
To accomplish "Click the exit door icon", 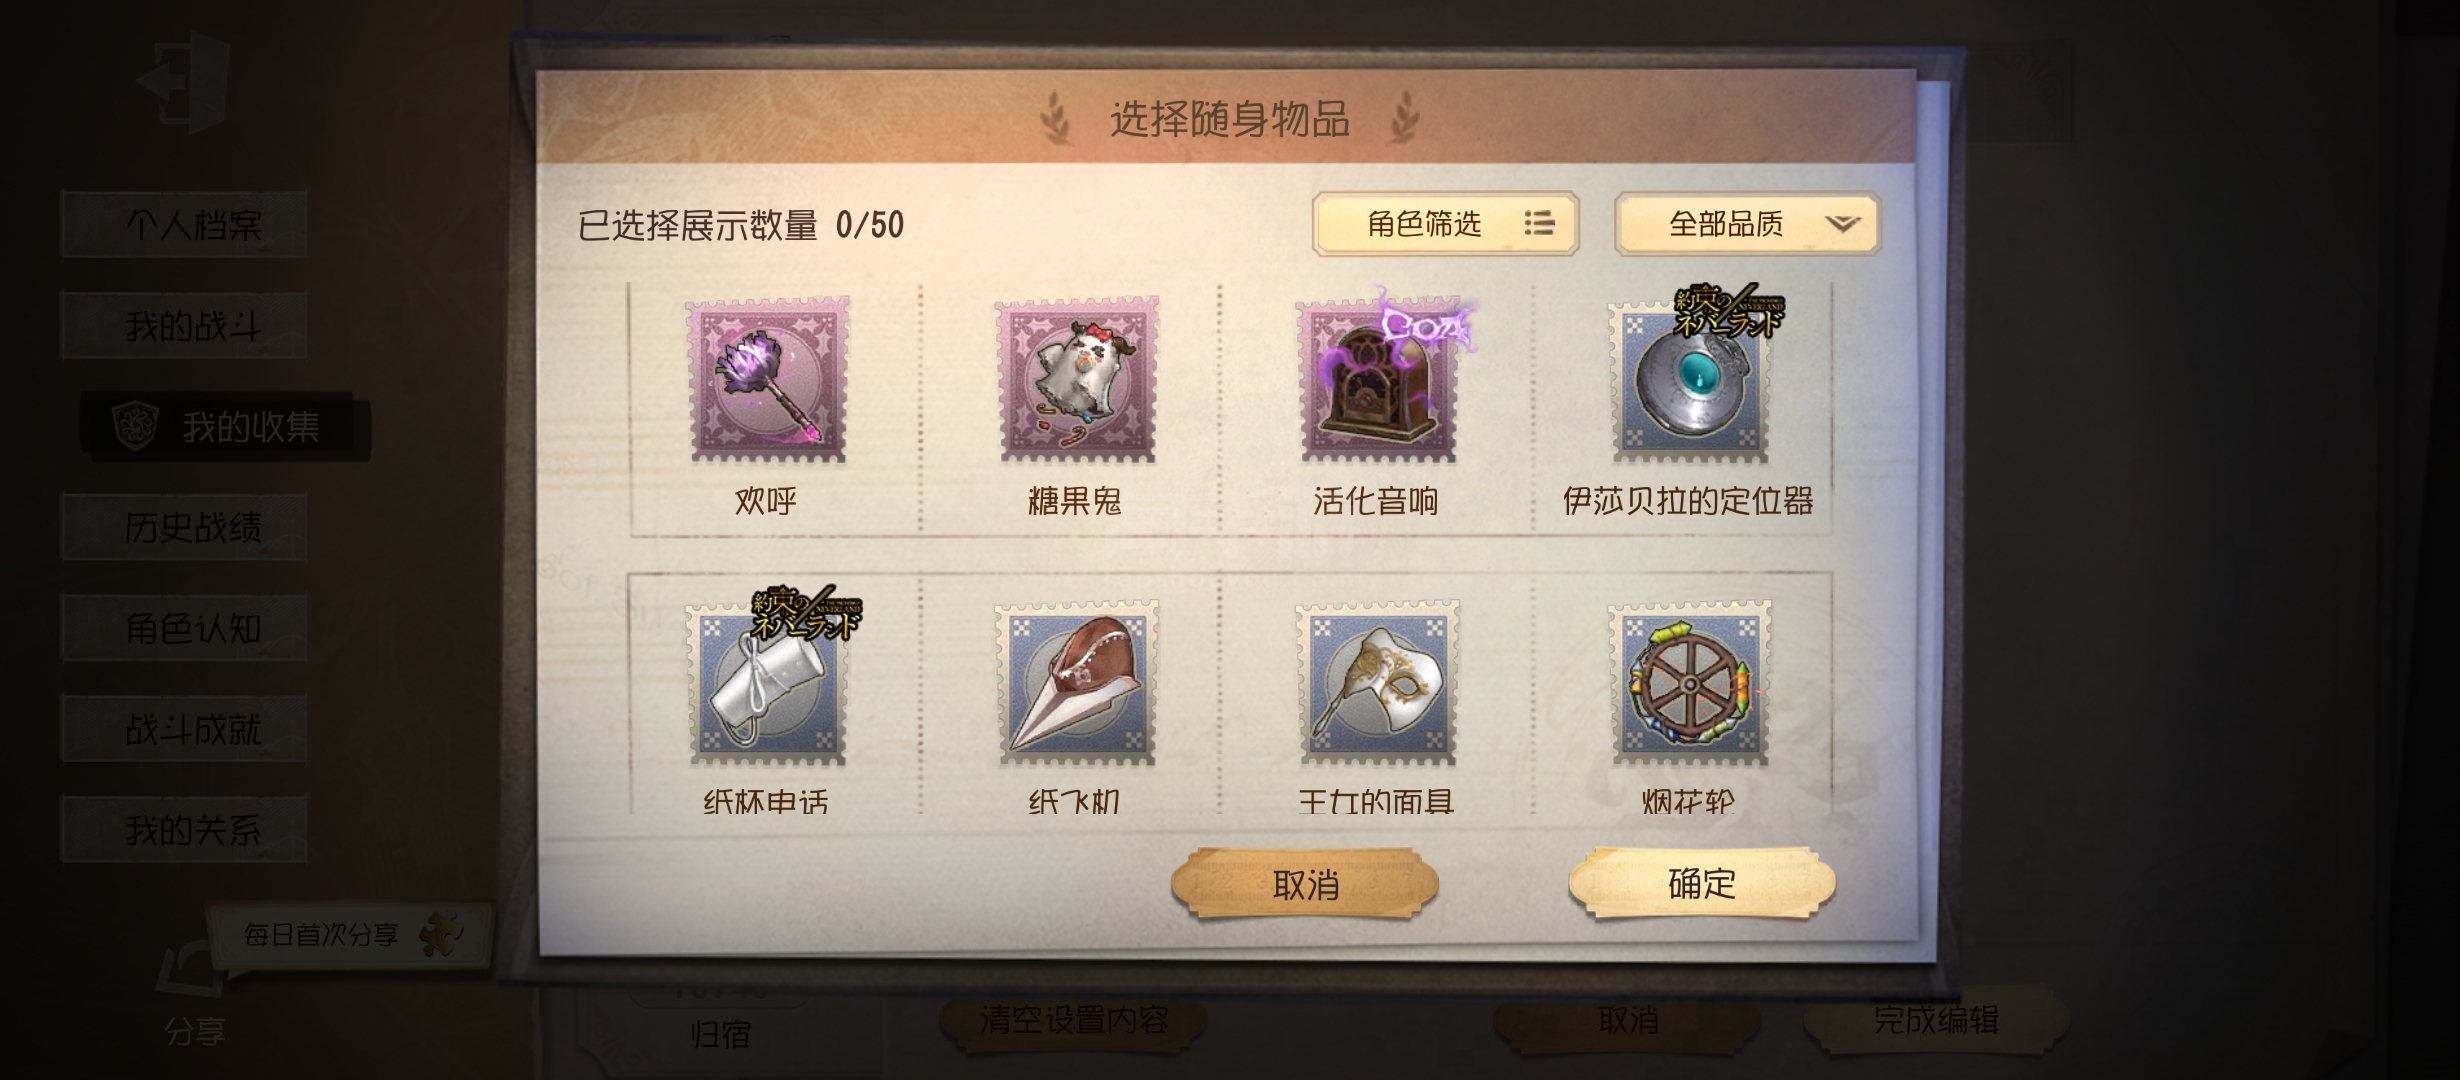I will click(184, 80).
